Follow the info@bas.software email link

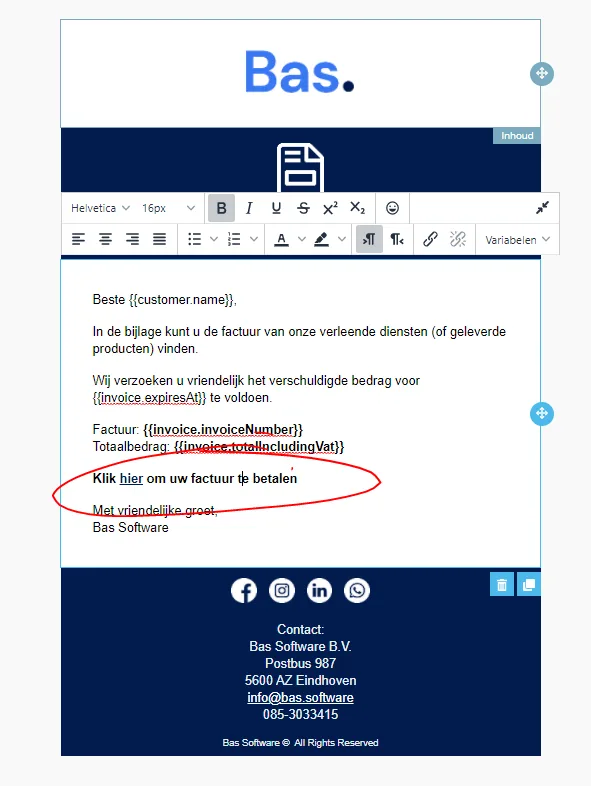point(300,697)
